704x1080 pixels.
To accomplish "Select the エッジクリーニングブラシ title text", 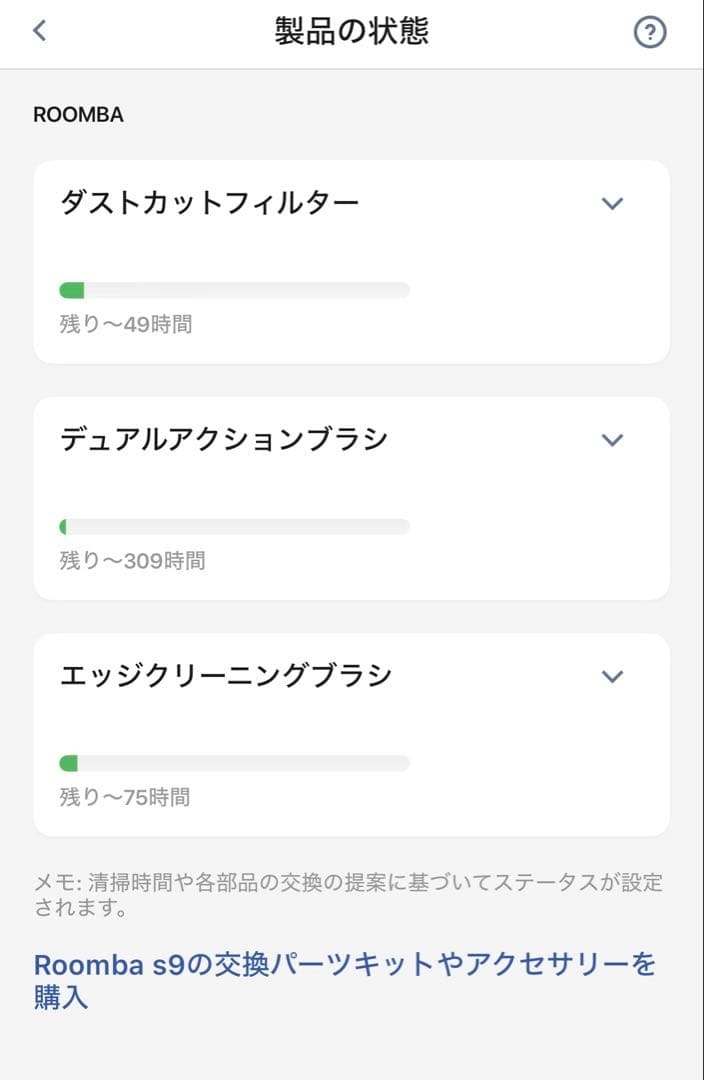I will (226, 675).
